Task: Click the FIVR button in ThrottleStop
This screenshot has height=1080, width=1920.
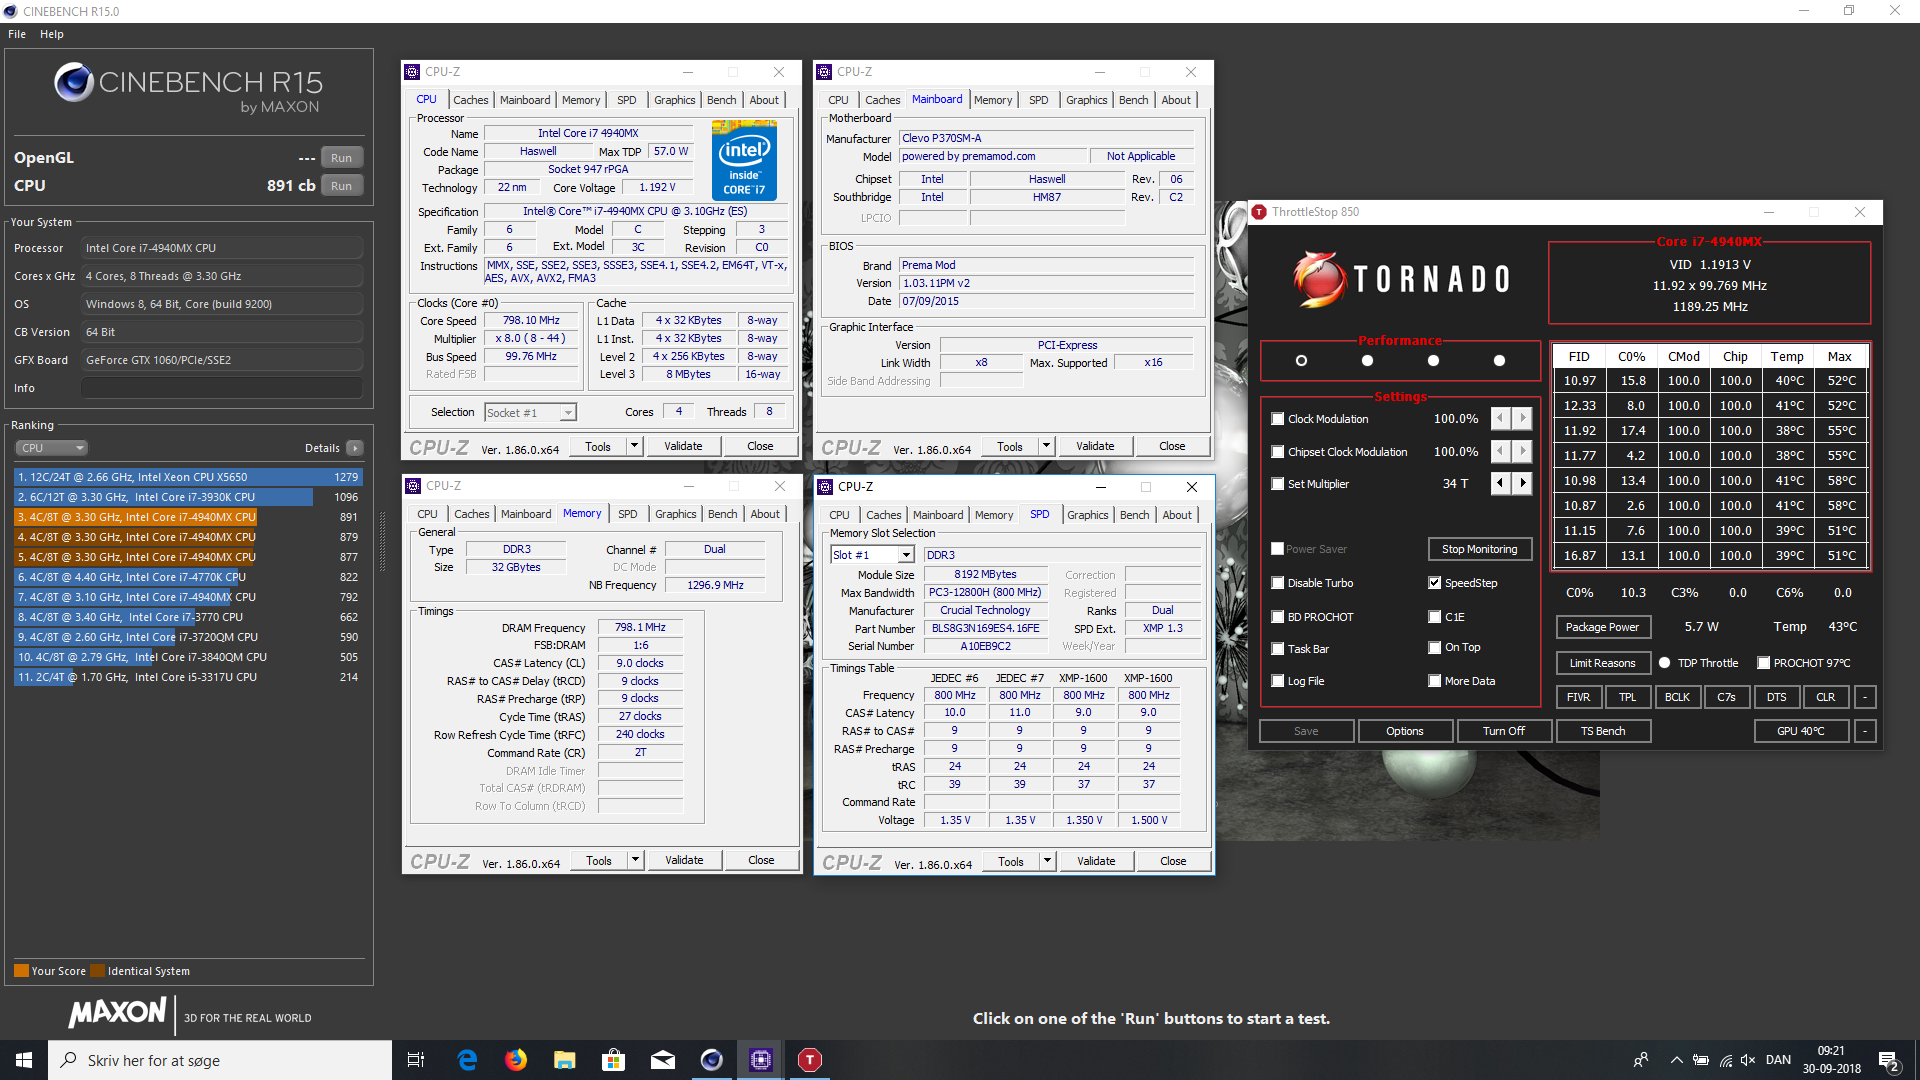Action: pyautogui.click(x=1579, y=697)
